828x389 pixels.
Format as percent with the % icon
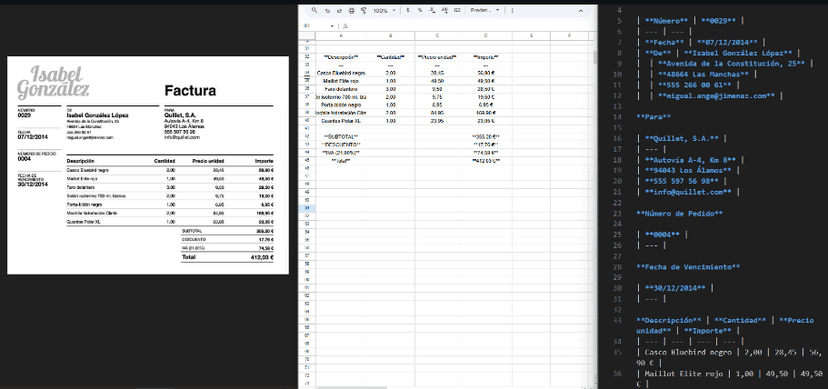pos(420,11)
